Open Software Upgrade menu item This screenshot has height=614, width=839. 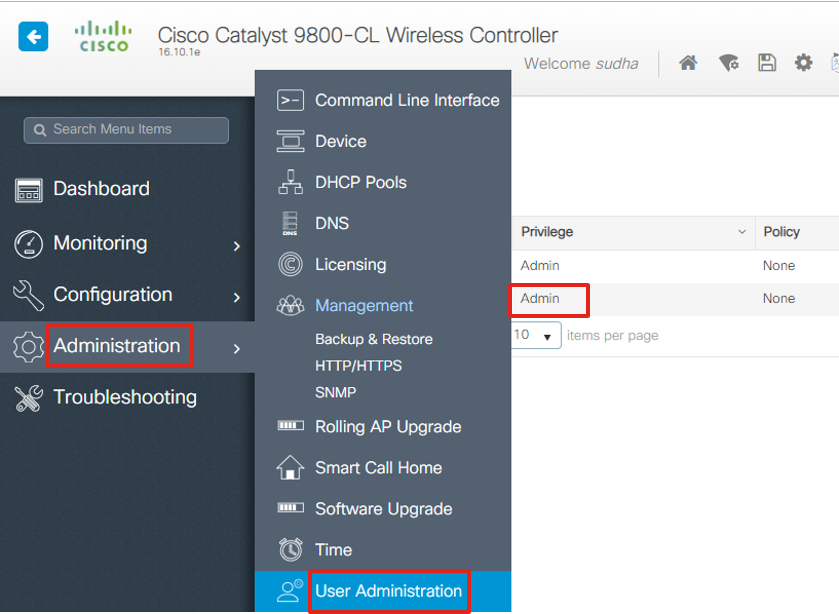[x=384, y=509]
